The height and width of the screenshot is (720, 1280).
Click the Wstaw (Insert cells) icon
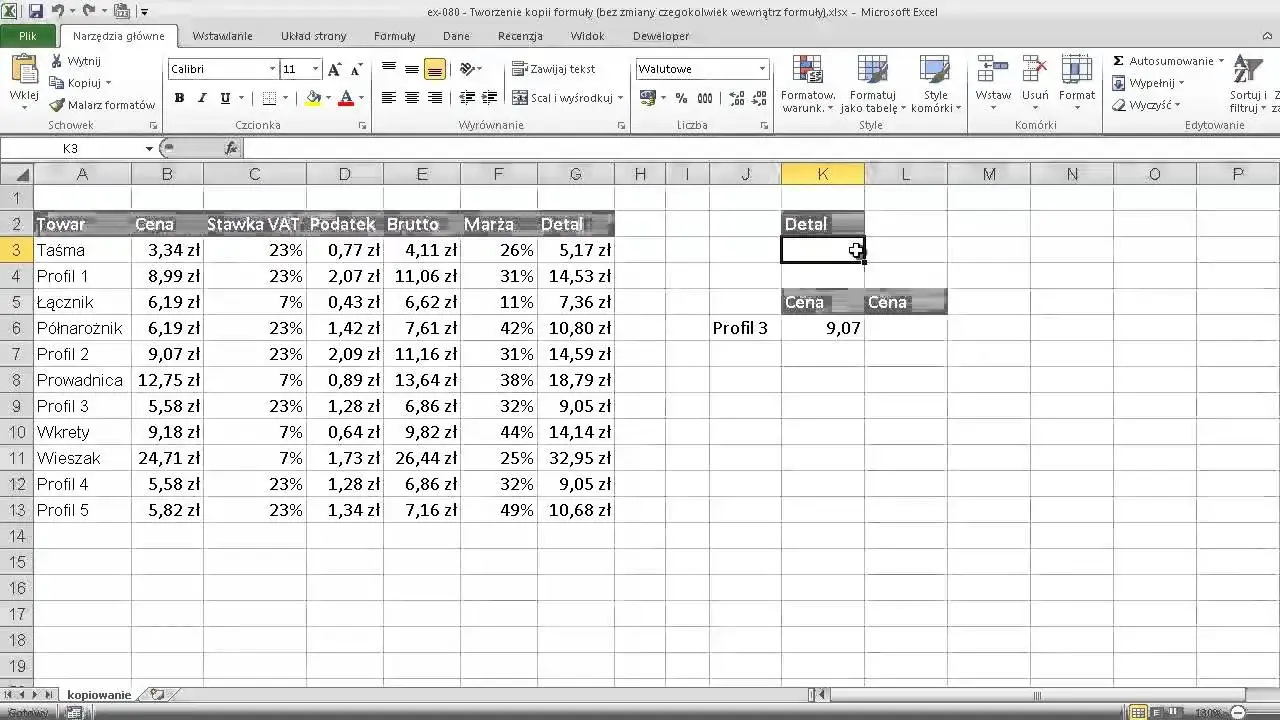point(993,70)
